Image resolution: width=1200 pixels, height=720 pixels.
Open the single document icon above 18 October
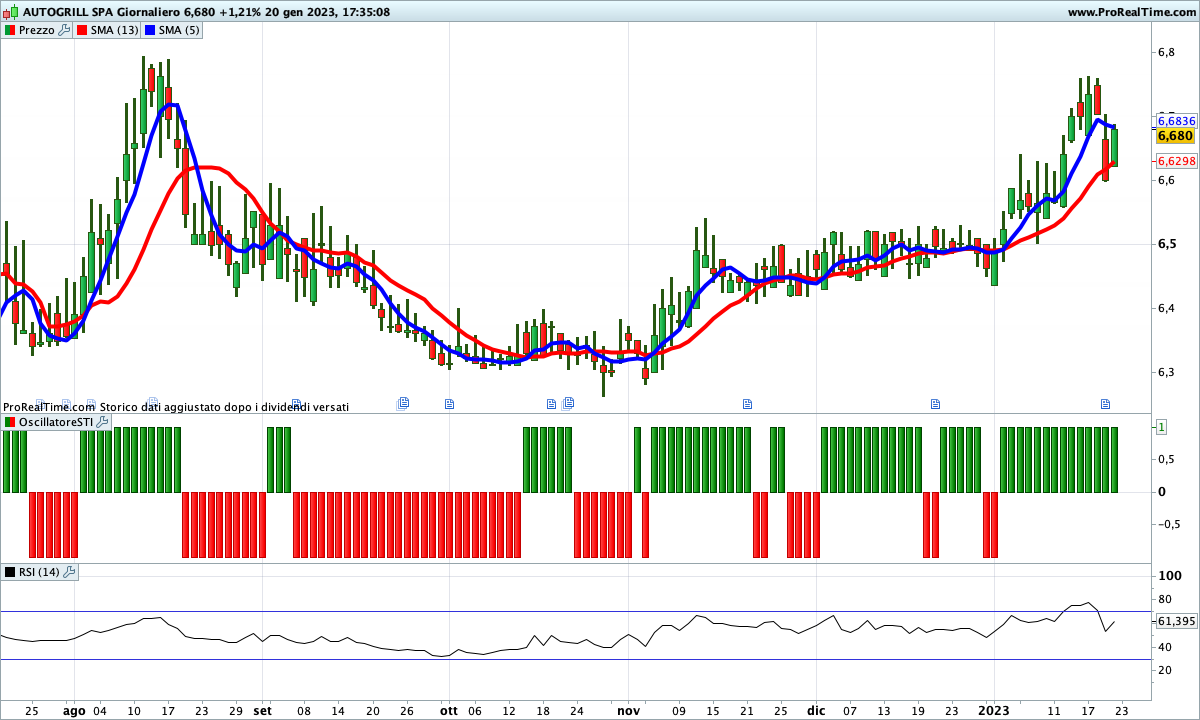tap(551, 404)
